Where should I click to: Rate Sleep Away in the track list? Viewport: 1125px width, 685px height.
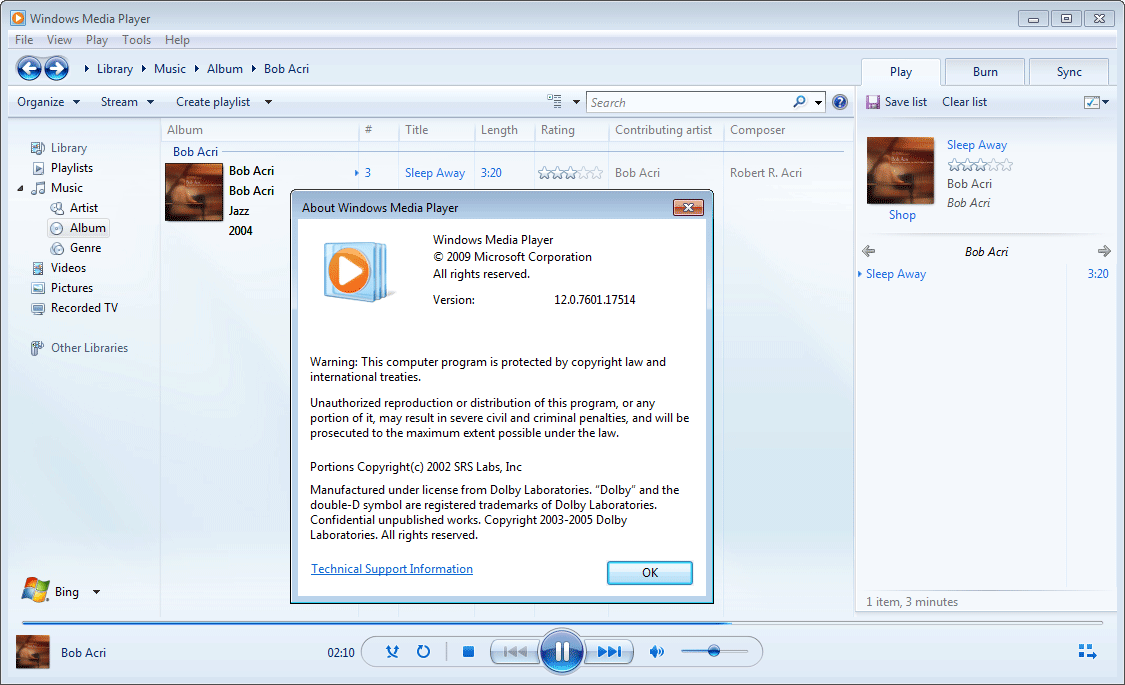(570, 173)
